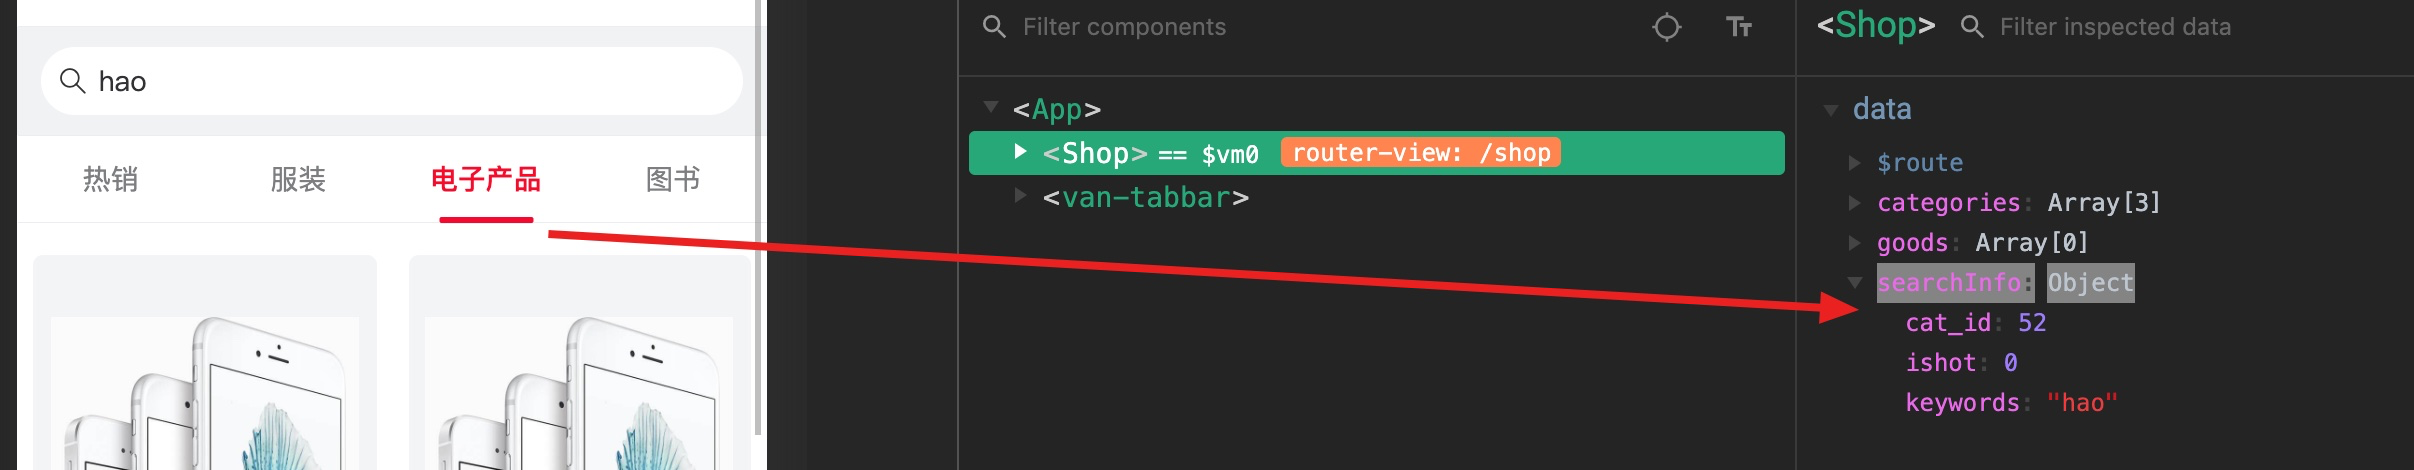
Task: Click the magnifier in Filter inspected data
Action: [x=1972, y=27]
